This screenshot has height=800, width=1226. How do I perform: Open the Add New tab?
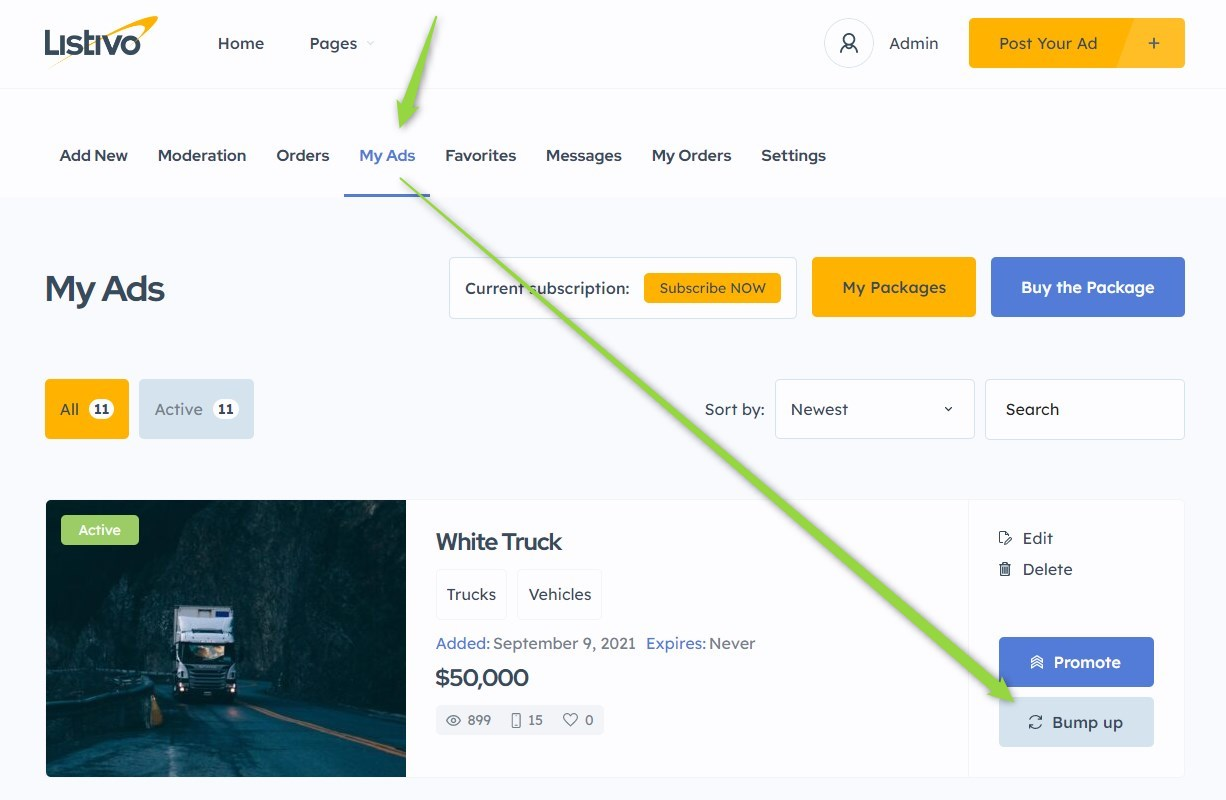pyautogui.click(x=94, y=155)
